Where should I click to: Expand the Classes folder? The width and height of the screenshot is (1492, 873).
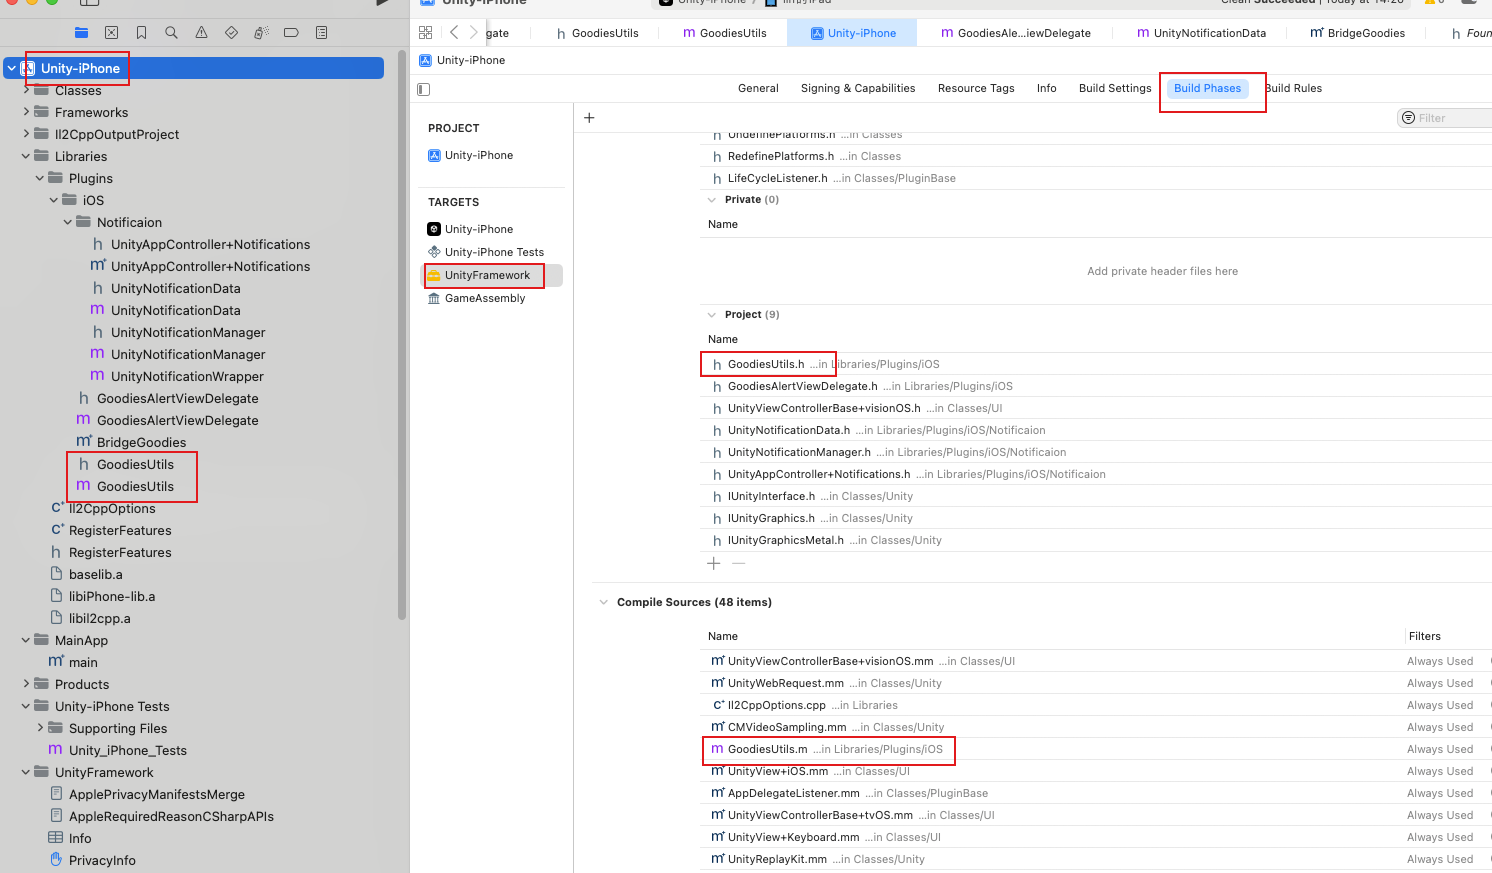point(26,90)
